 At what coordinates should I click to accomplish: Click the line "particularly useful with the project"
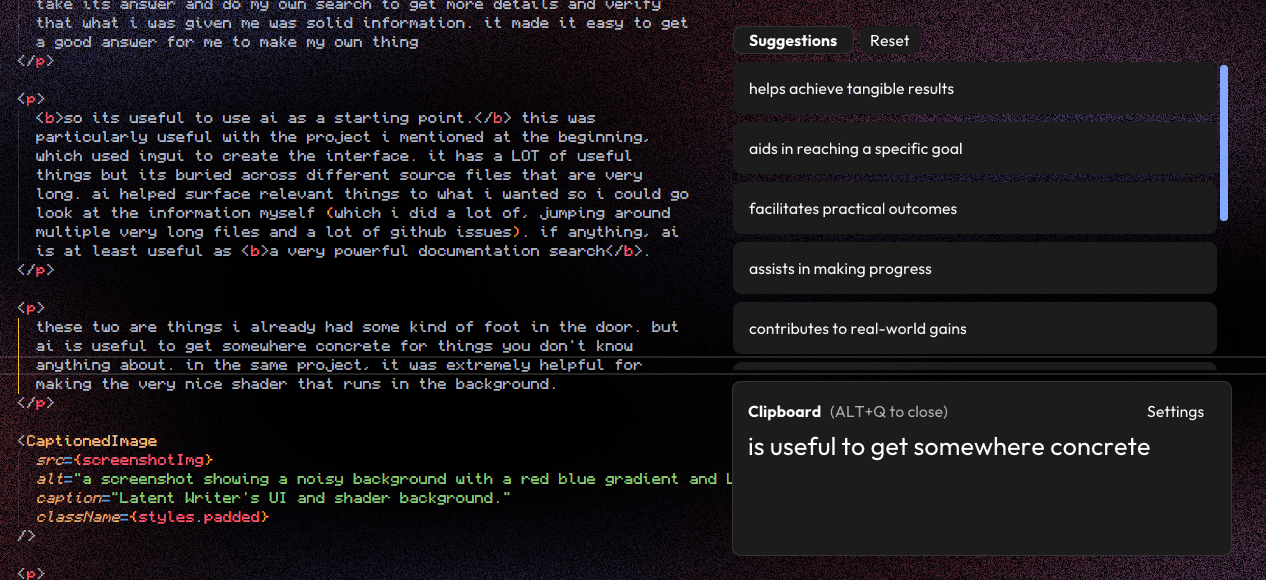pyautogui.click(x=343, y=137)
